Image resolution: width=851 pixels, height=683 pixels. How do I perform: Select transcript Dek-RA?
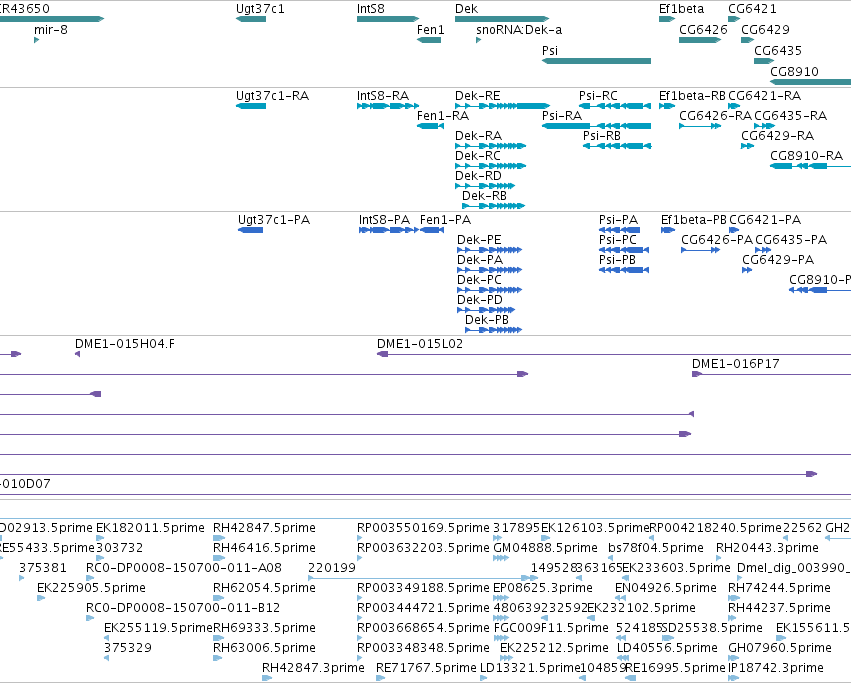(478, 136)
